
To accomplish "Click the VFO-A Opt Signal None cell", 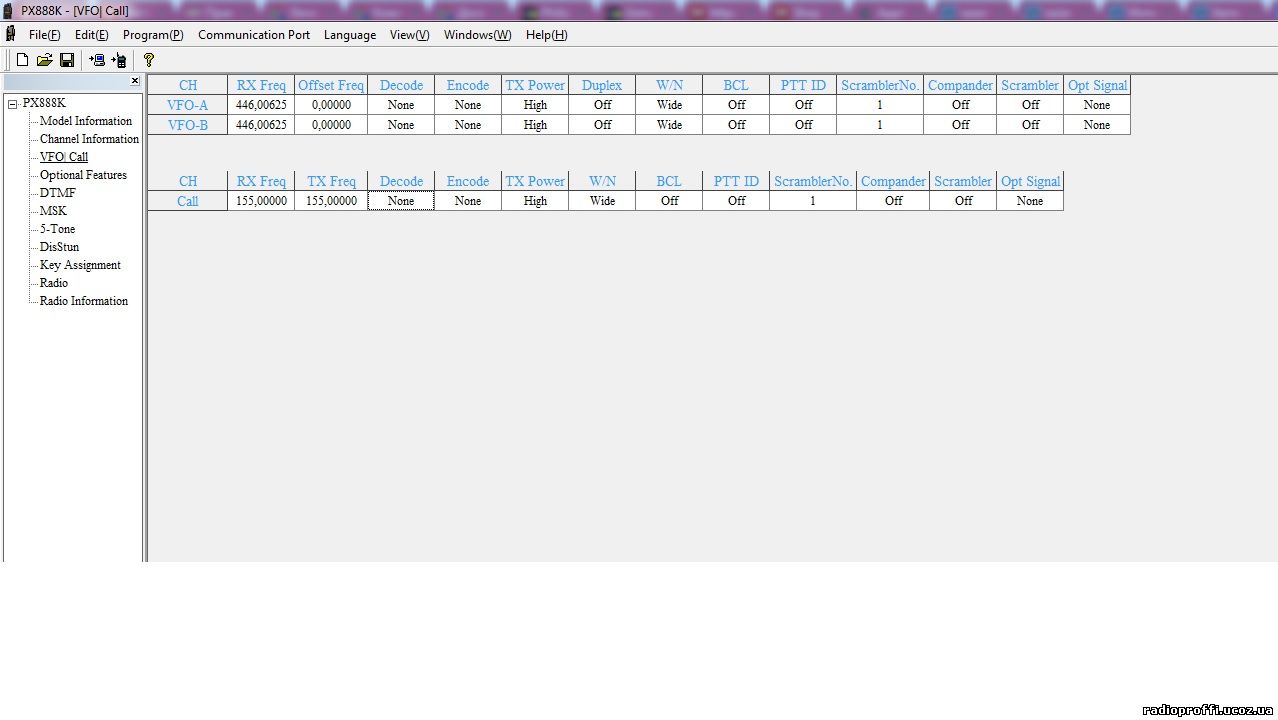I will (x=1097, y=105).
